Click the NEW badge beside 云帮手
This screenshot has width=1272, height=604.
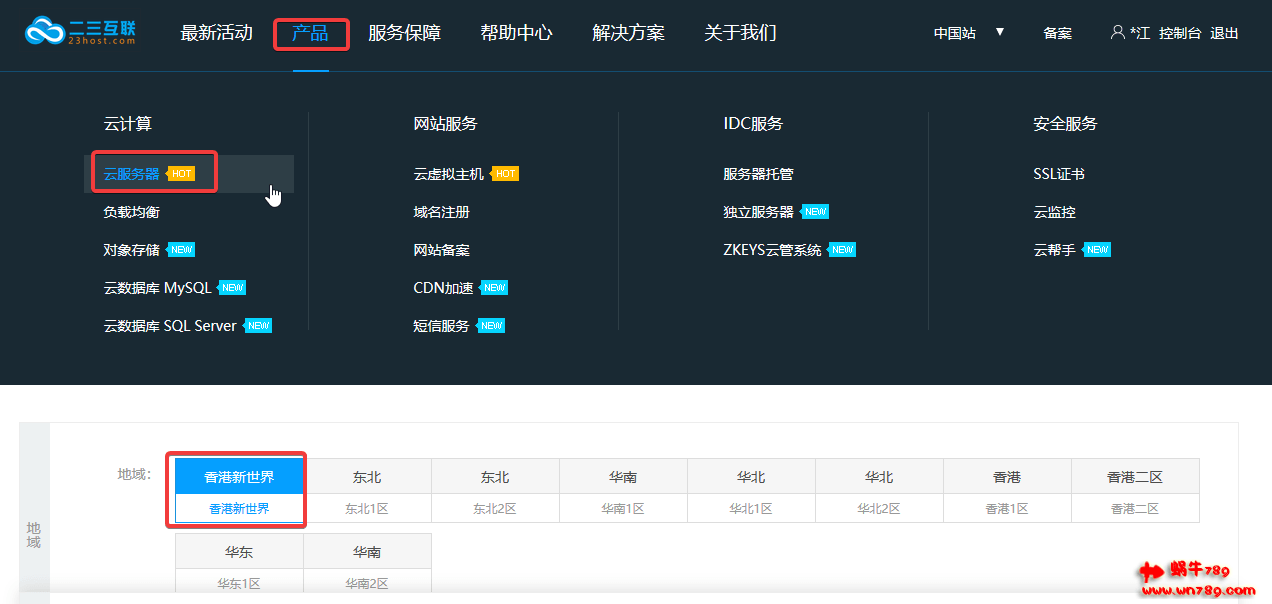click(x=1098, y=250)
